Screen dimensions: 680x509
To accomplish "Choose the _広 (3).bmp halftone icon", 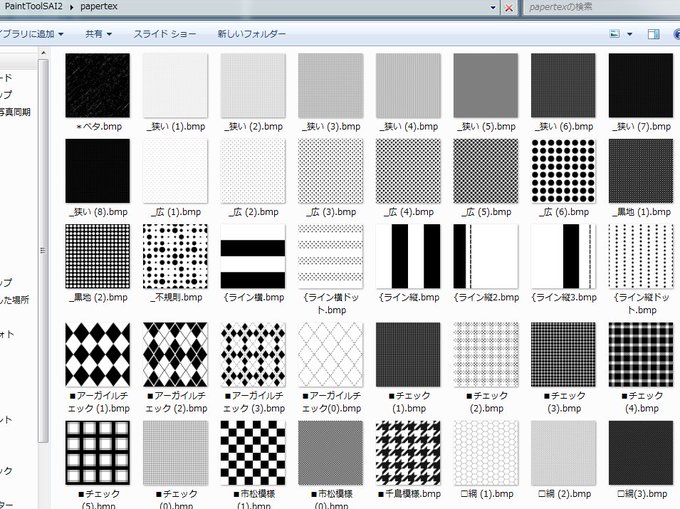I will tap(330, 171).
